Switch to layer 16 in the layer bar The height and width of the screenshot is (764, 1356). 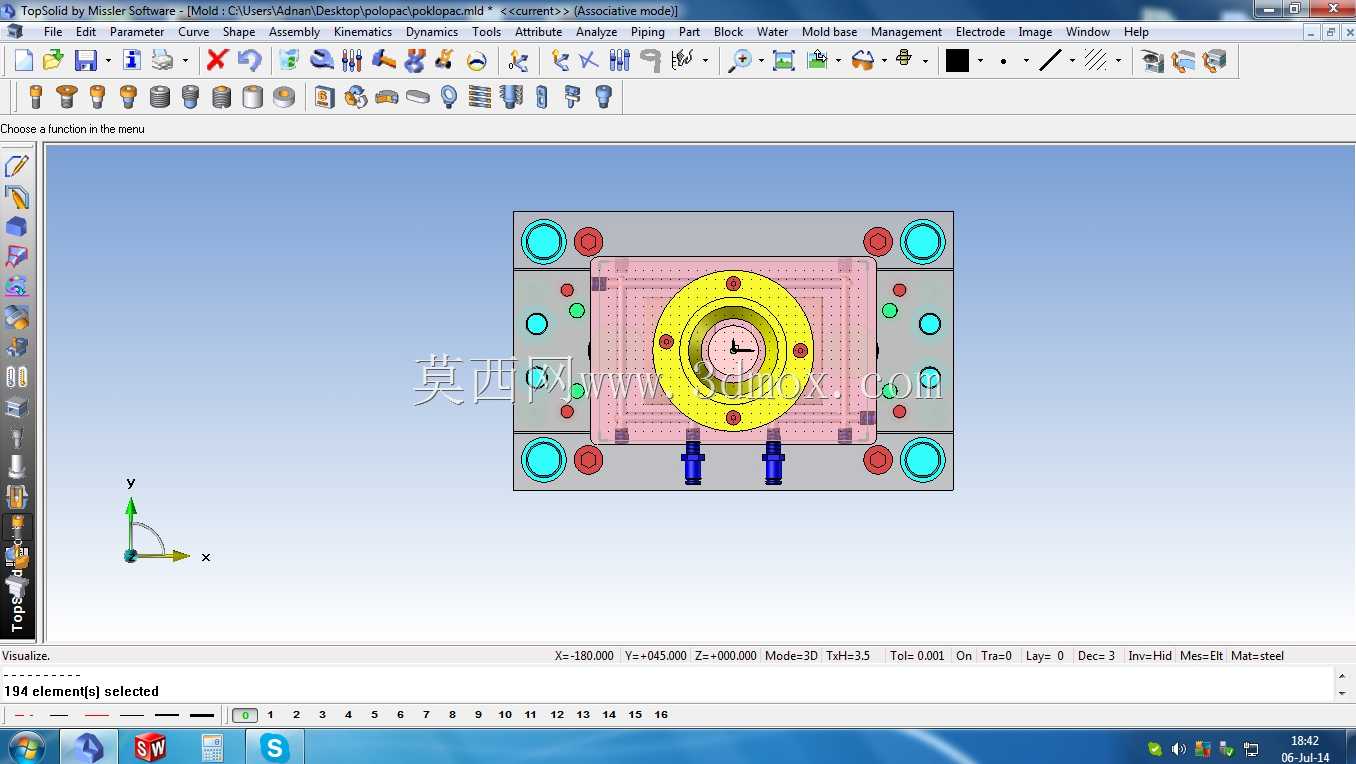[x=661, y=715]
